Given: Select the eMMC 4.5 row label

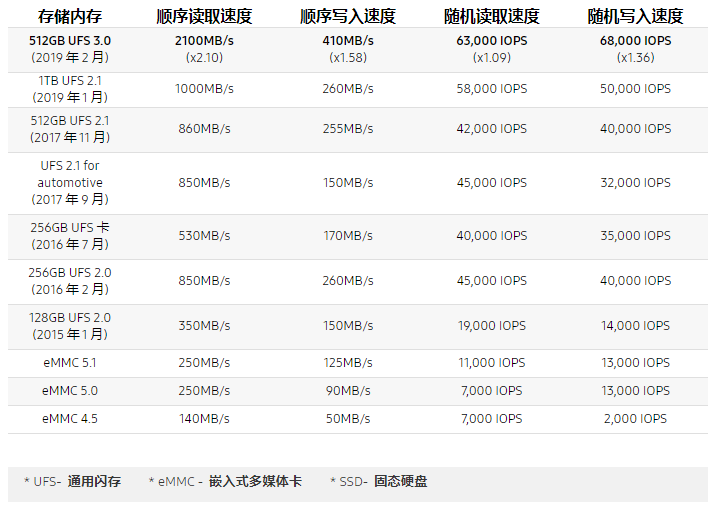Looking at the screenshot, I should [x=70, y=419].
